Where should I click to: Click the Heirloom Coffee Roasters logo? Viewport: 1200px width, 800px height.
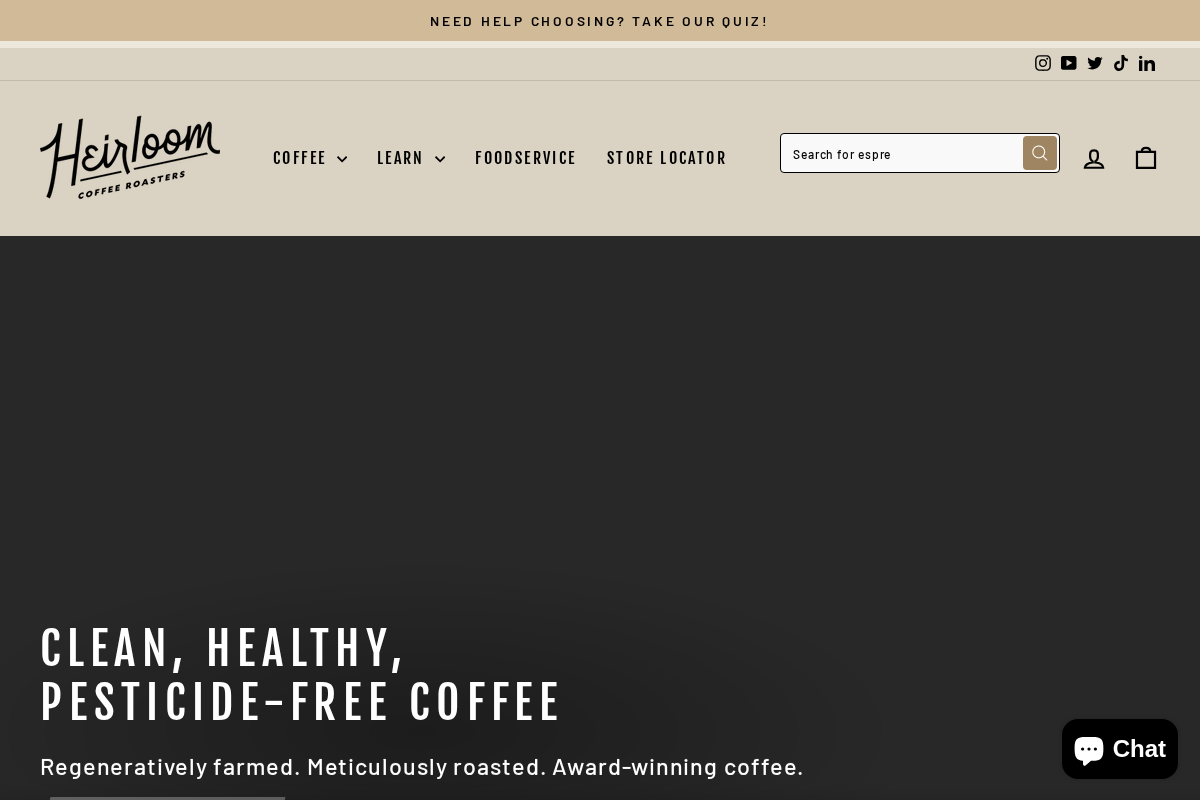tap(130, 158)
